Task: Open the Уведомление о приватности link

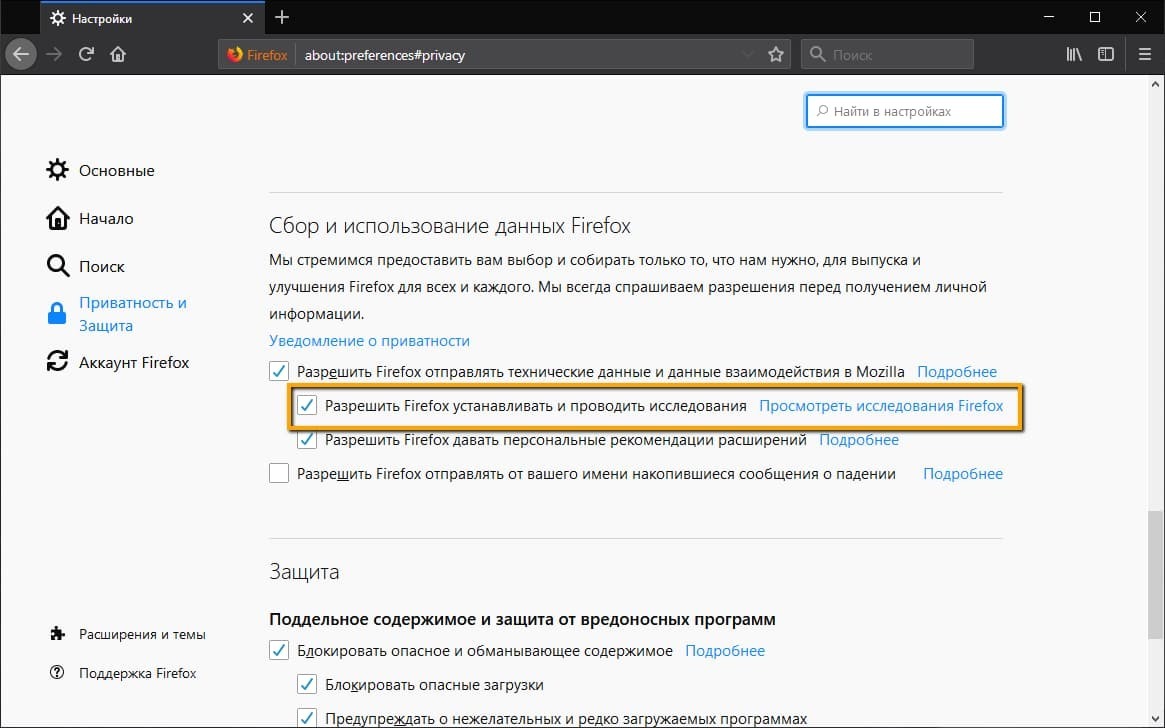Action: (369, 341)
